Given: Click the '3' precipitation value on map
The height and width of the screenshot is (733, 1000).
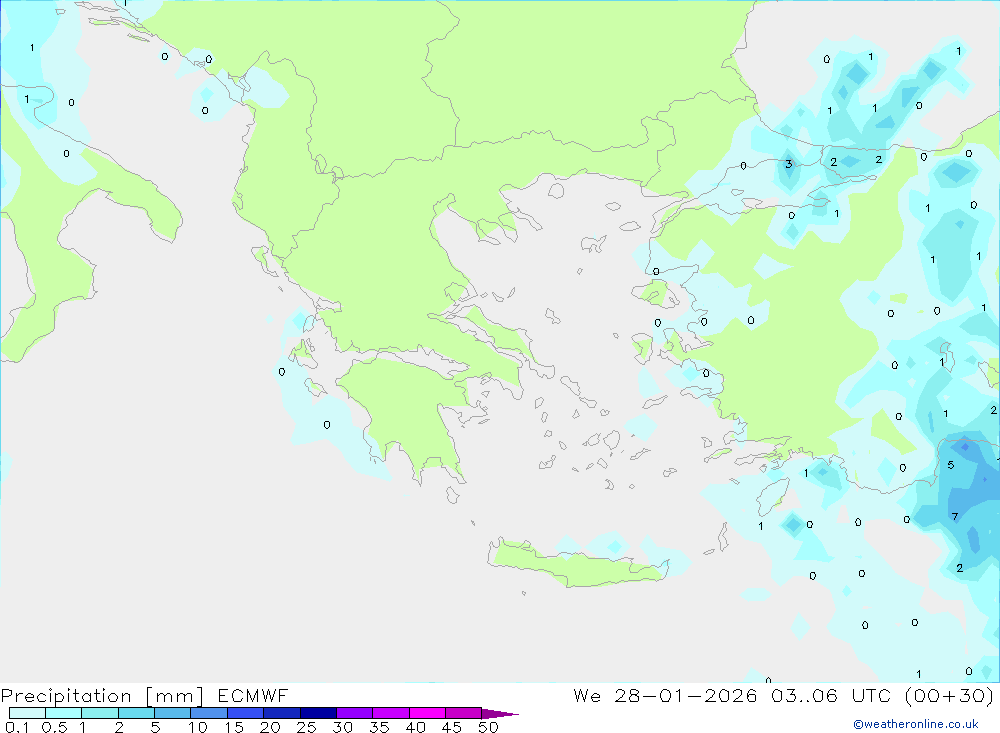Looking at the screenshot, I should pyautogui.click(x=789, y=164).
